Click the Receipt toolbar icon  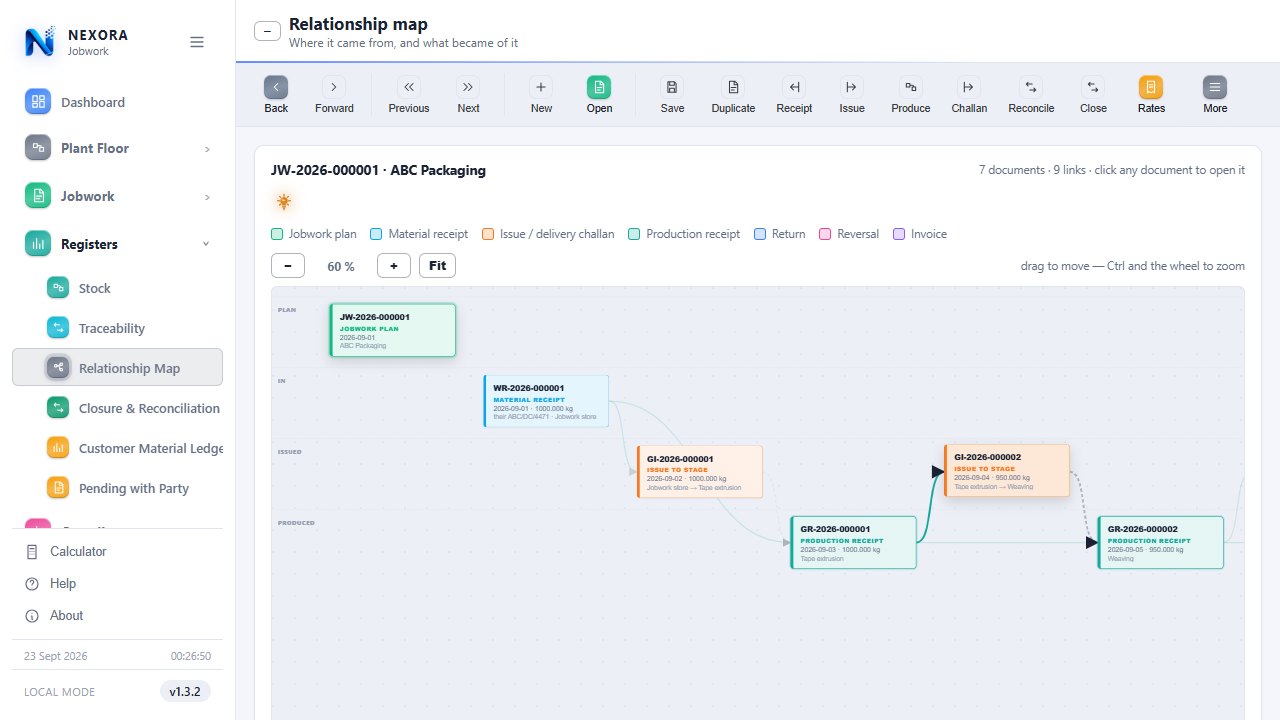click(794, 87)
